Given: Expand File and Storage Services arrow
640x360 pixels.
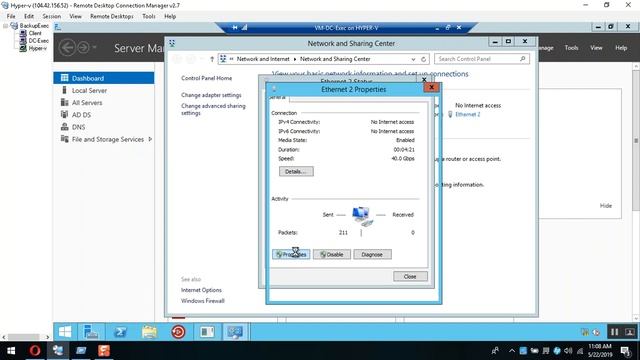Looking at the screenshot, I should point(150,139).
